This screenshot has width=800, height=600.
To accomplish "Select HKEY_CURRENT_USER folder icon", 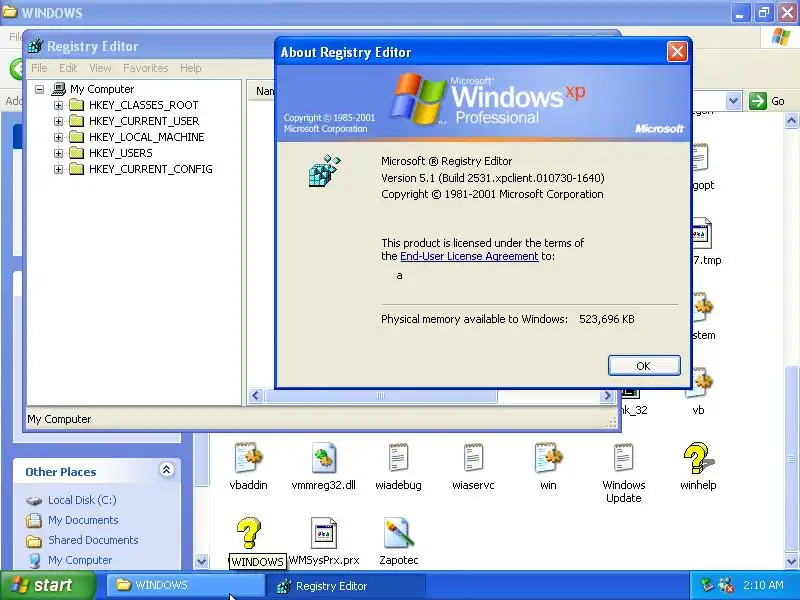I will click(x=77, y=121).
